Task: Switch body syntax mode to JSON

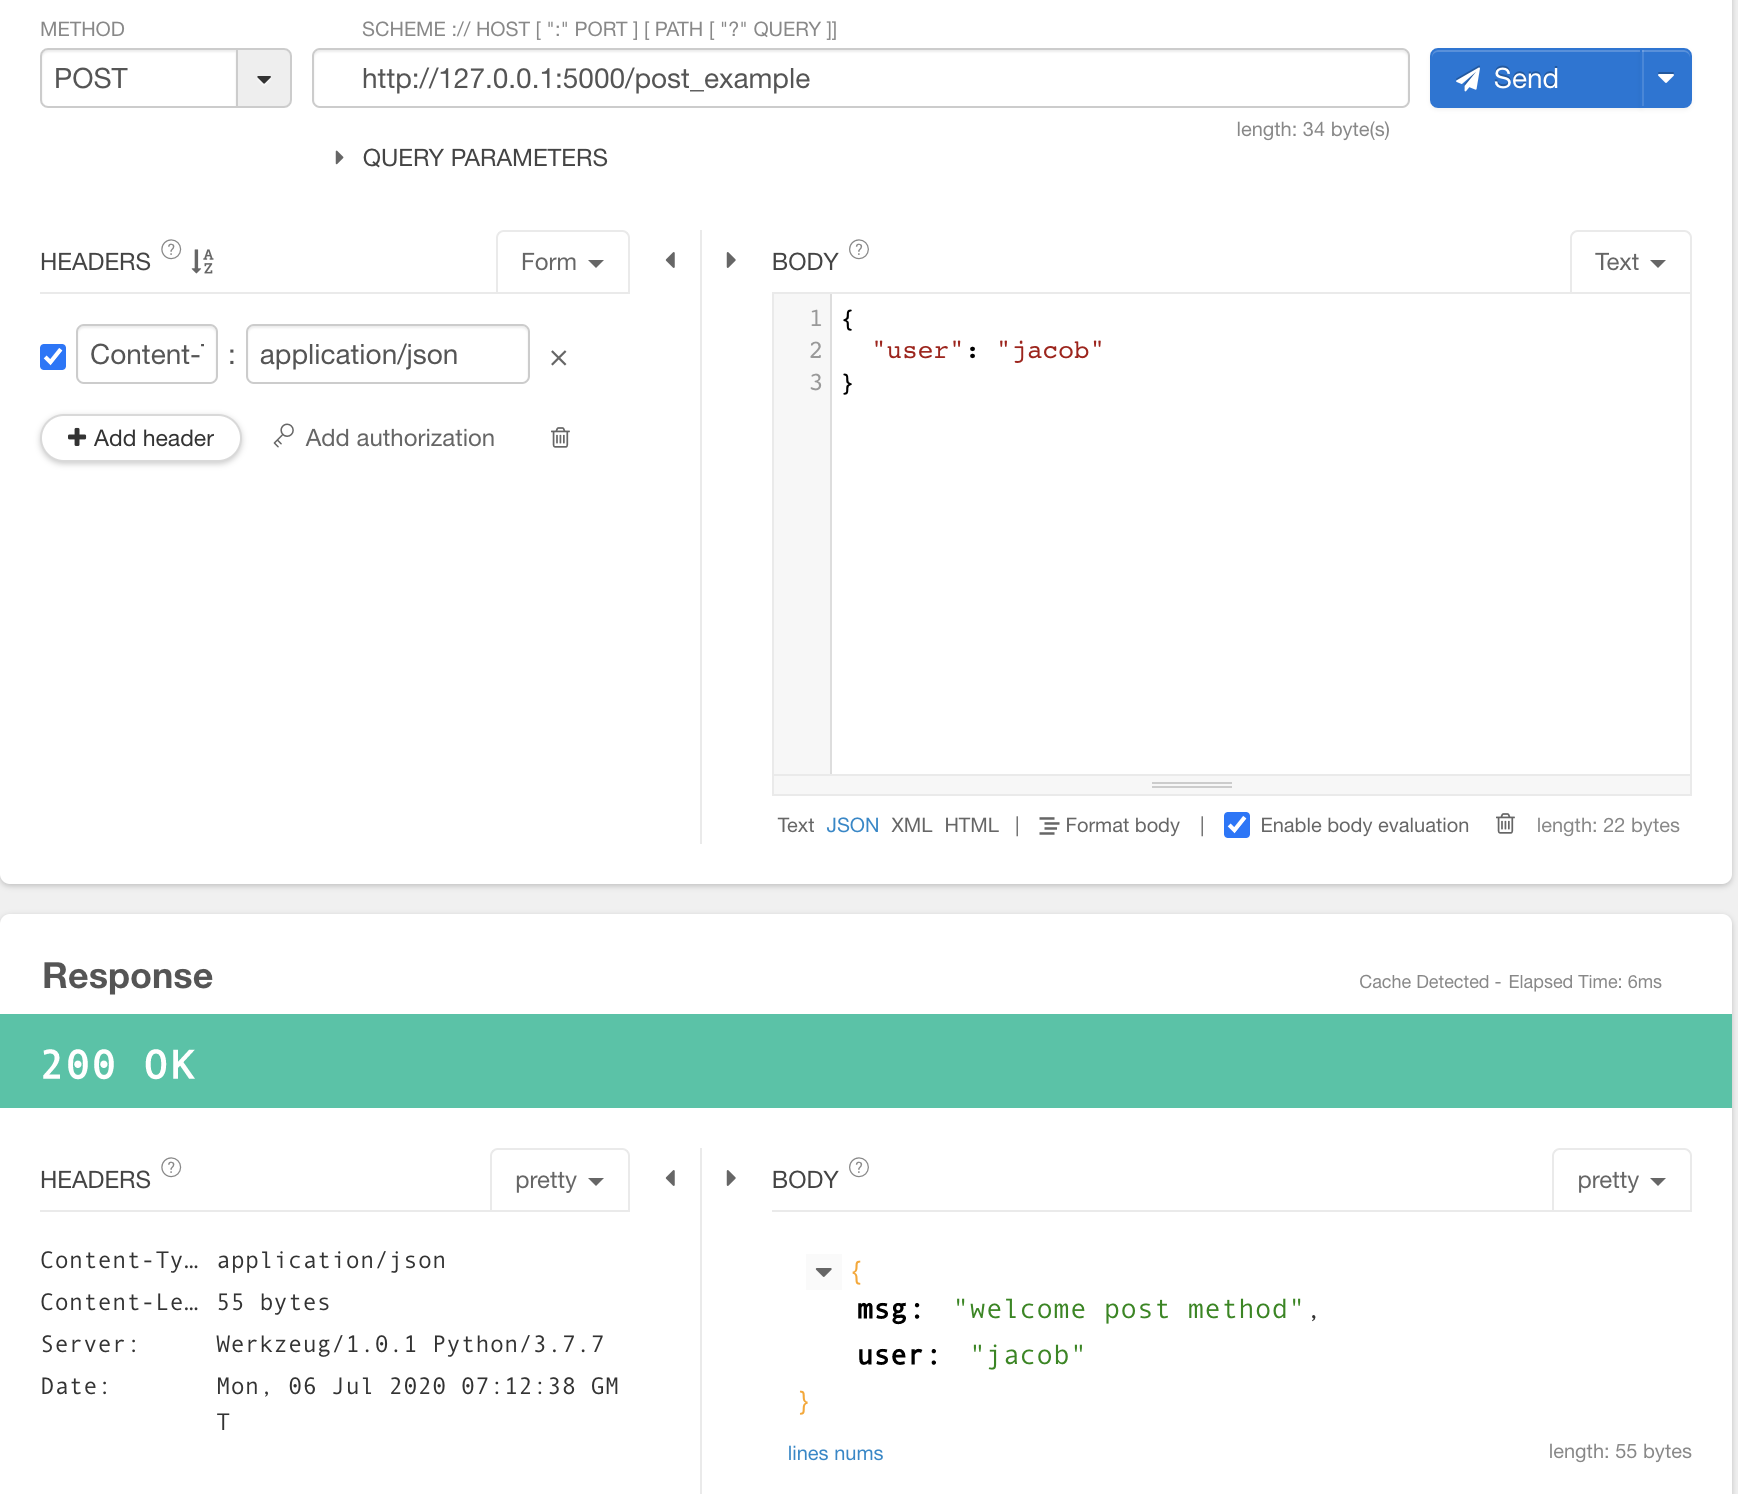Action: (x=853, y=825)
